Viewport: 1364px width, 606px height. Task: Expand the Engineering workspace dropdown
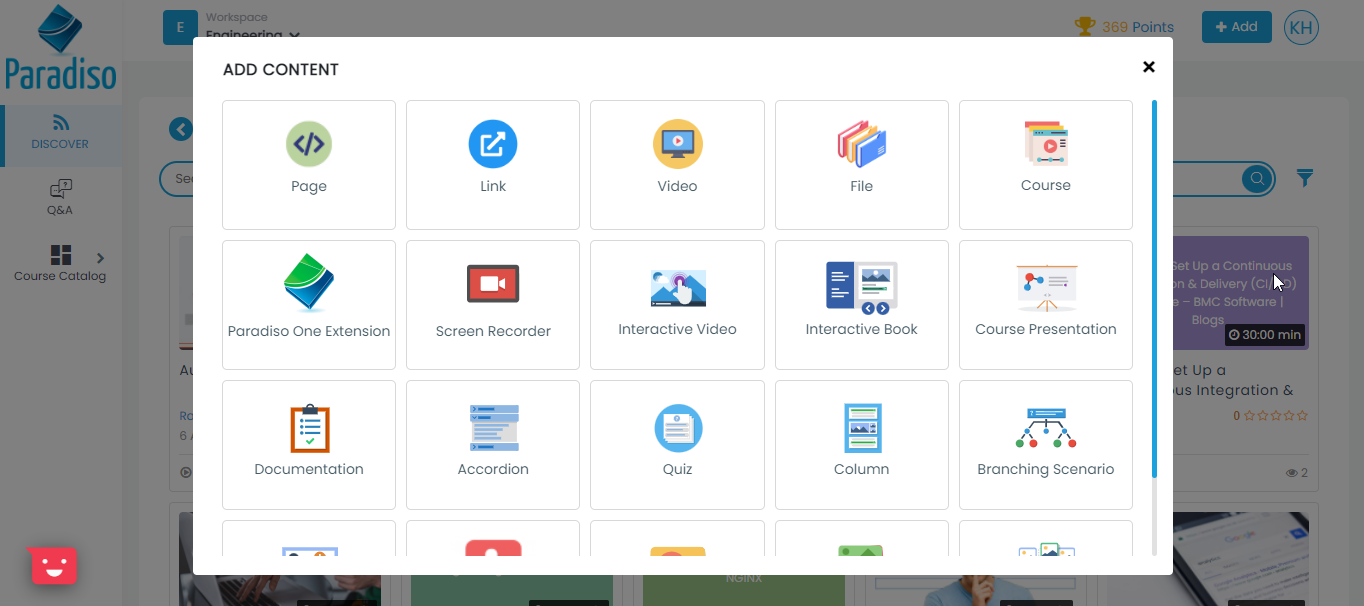click(x=294, y=36)
